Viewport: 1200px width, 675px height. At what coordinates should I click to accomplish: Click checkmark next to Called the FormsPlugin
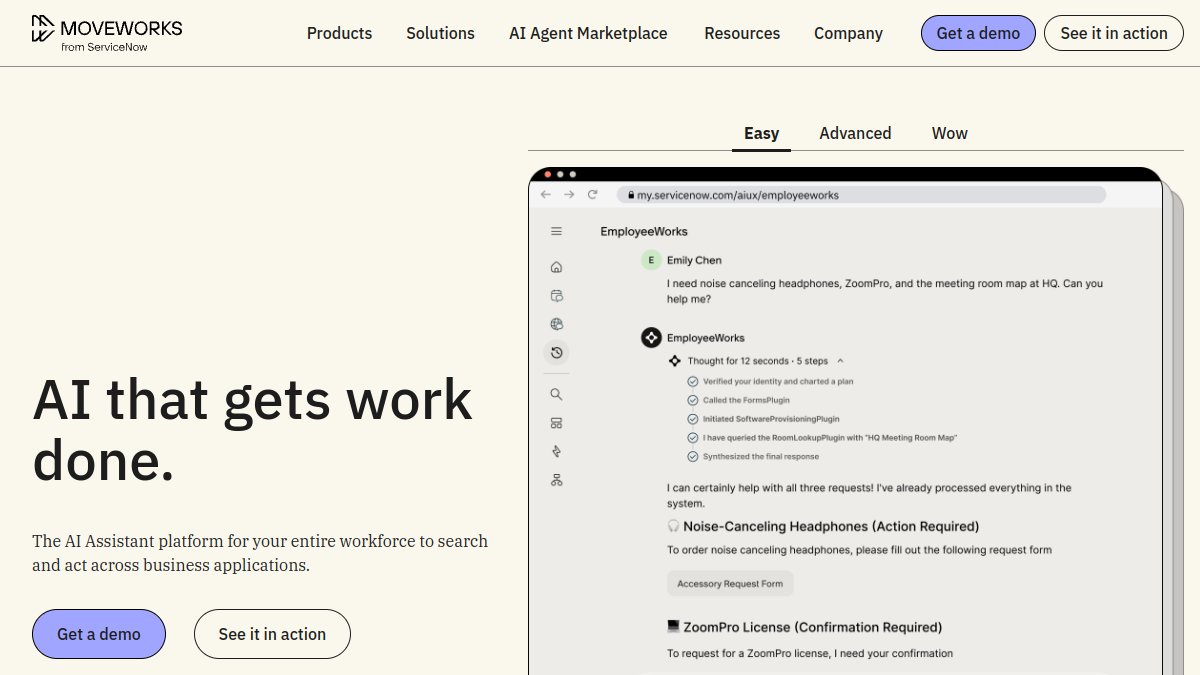[693, 400]
